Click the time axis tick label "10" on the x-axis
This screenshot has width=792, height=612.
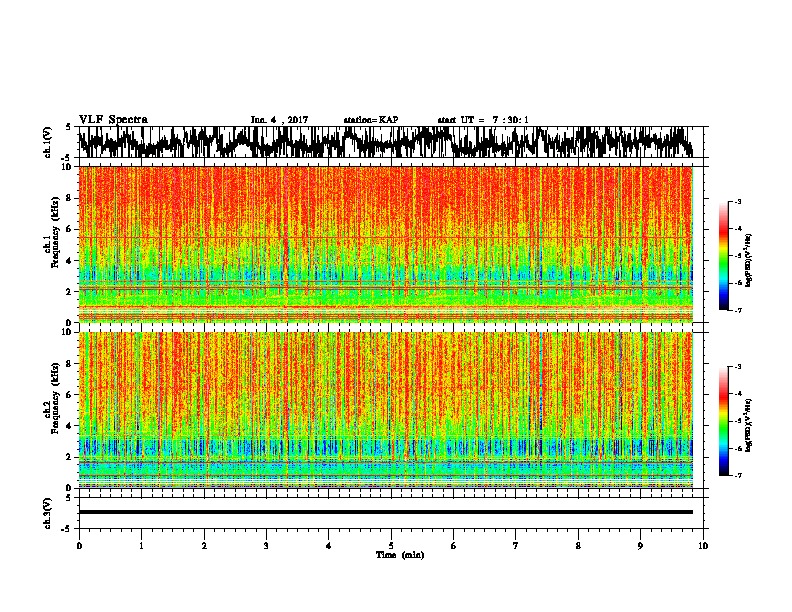(703, 546)
